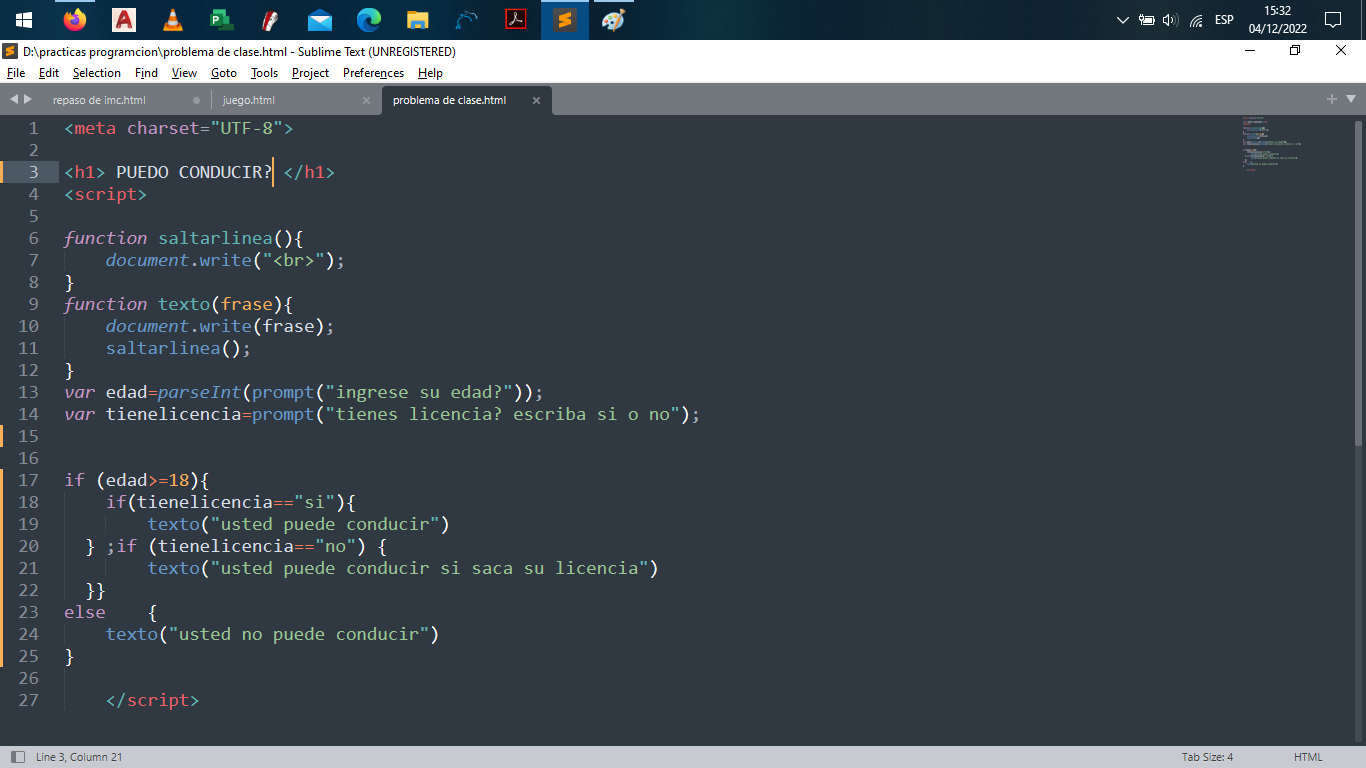Click line number 20 in the gutter
The width and height of the screenshot is (1366, 768).
click(28, 546)
